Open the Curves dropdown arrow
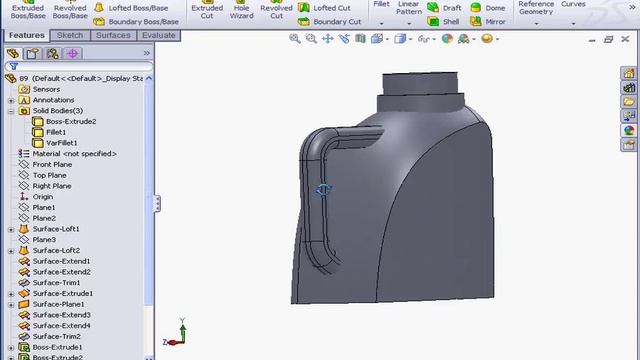Screen dimensions: 640x360 (x=573, y=24)
